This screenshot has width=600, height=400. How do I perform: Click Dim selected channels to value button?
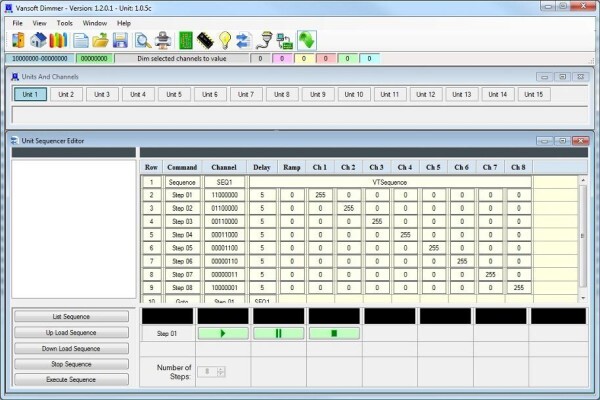tap(182, 59)
